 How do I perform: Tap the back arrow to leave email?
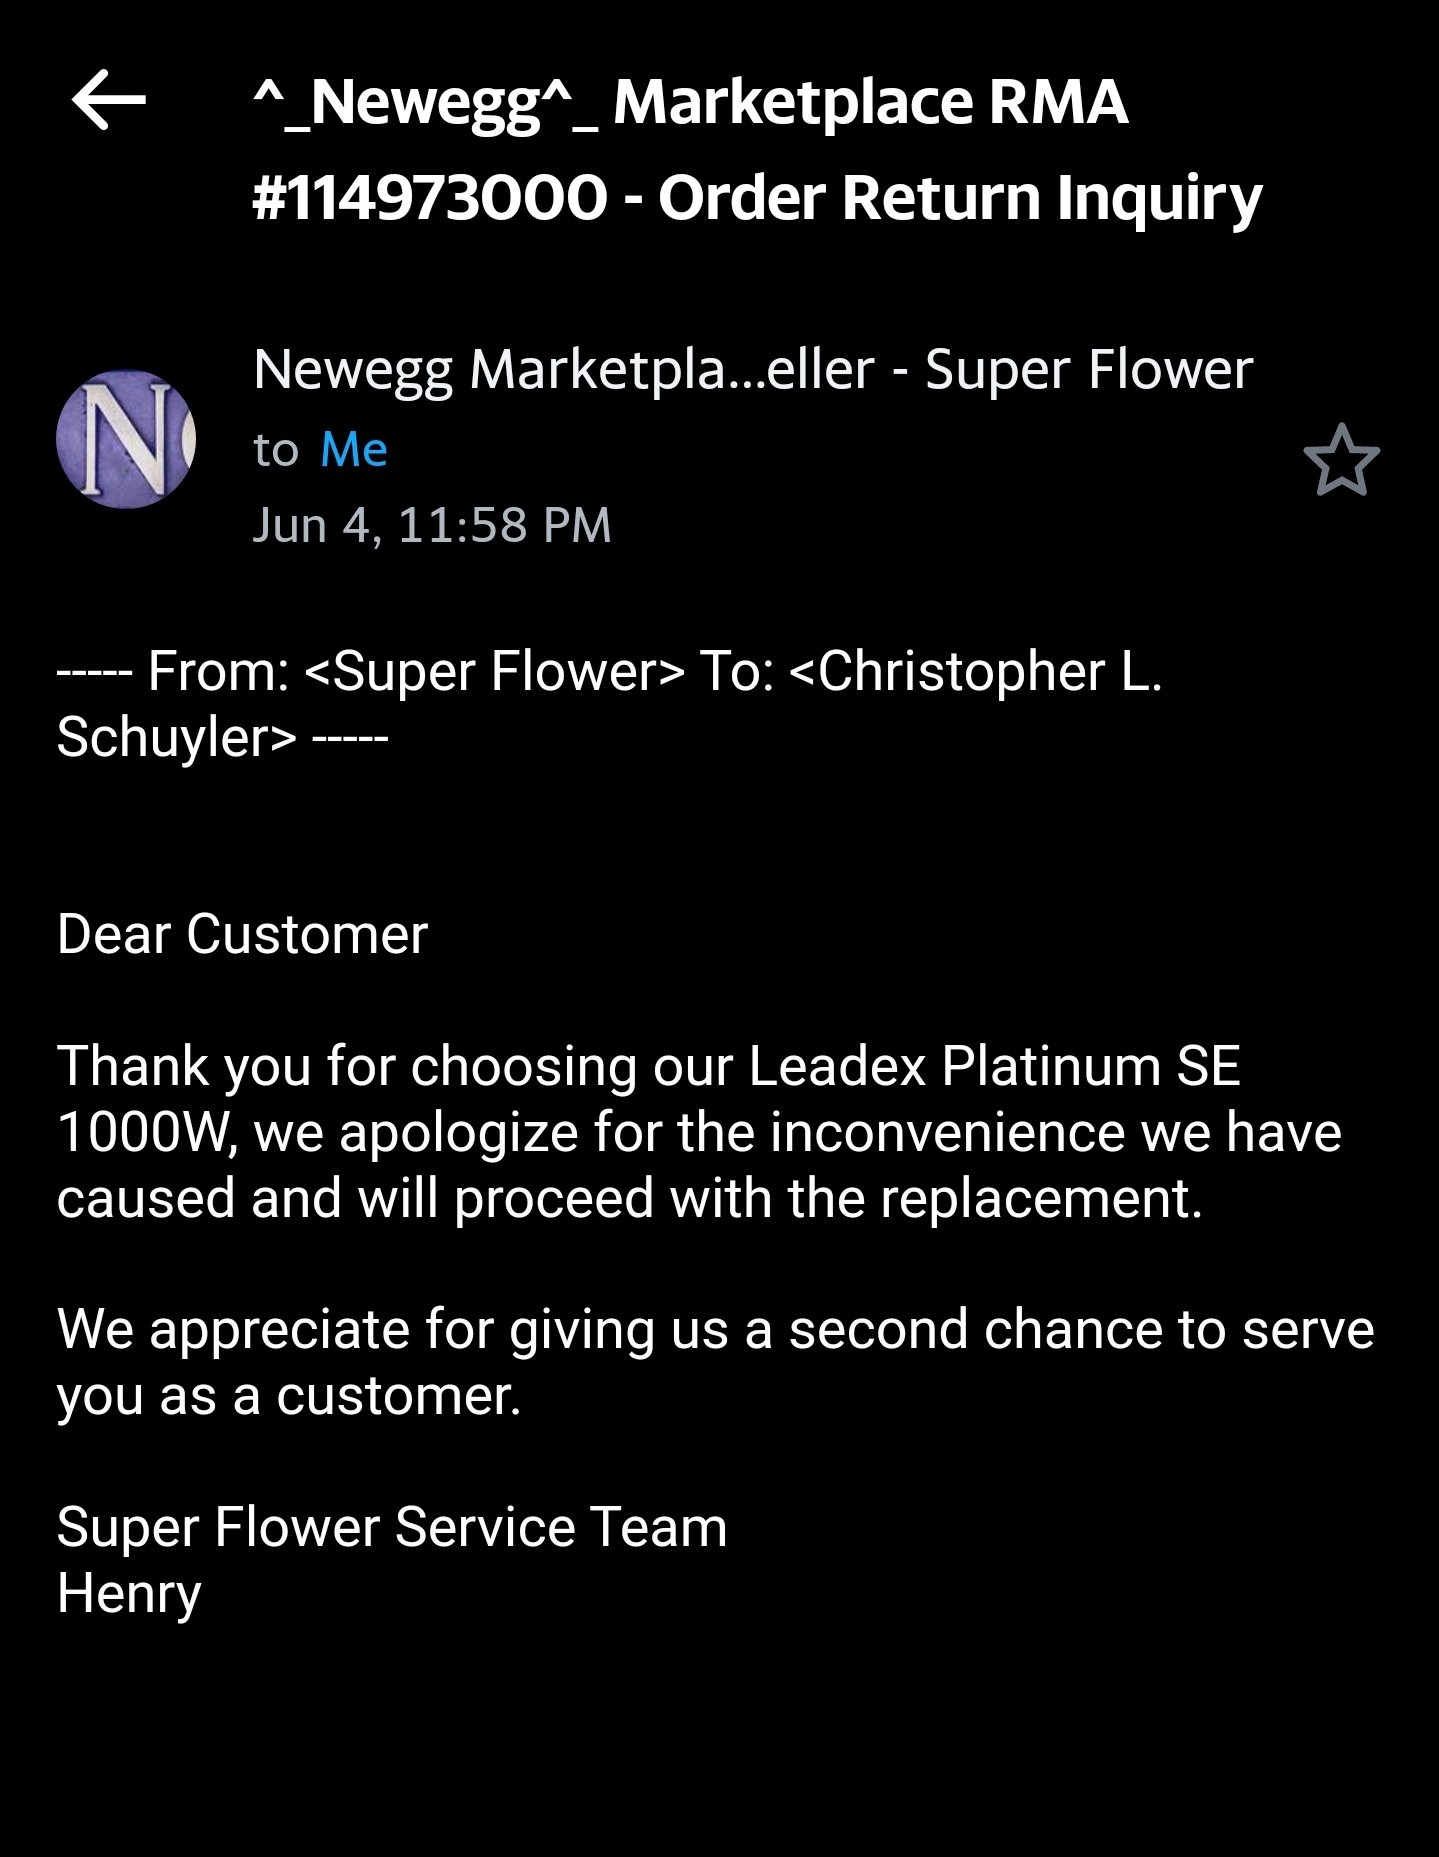click(x=108, y=100)
